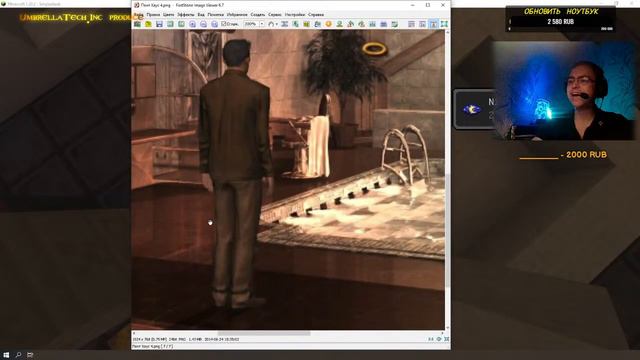This screenshot has width=640, height=360.
Task: Open the Вид menu
Action: [201, 15]
